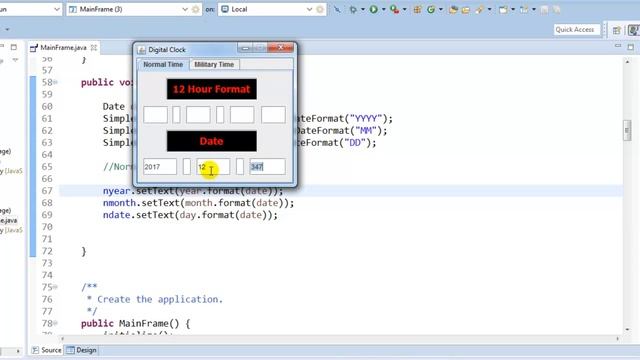Maximize the left panel view icon
This screenshot has height=360, width=640.
click(x=13, y=47)
